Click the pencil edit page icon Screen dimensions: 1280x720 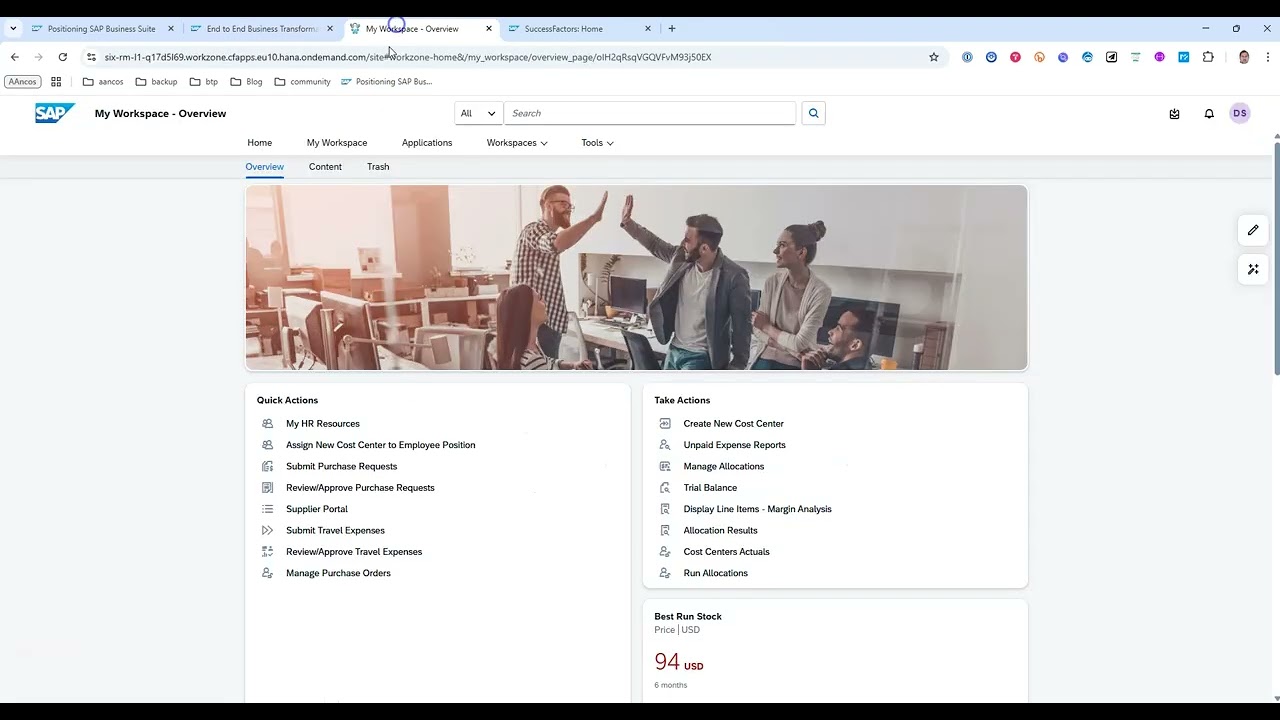(1253, 230)
